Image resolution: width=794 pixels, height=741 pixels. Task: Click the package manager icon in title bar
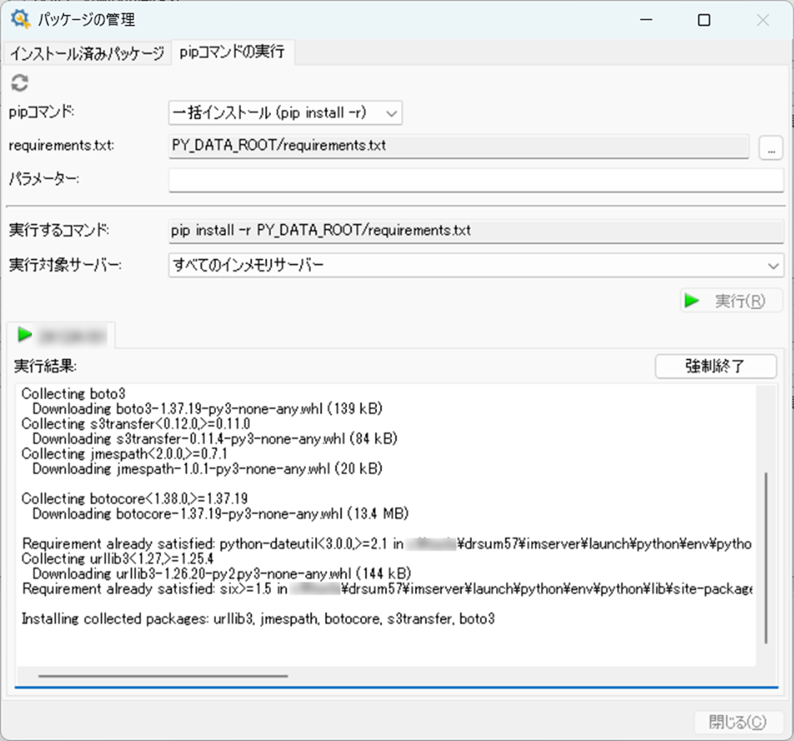point(18,20)
